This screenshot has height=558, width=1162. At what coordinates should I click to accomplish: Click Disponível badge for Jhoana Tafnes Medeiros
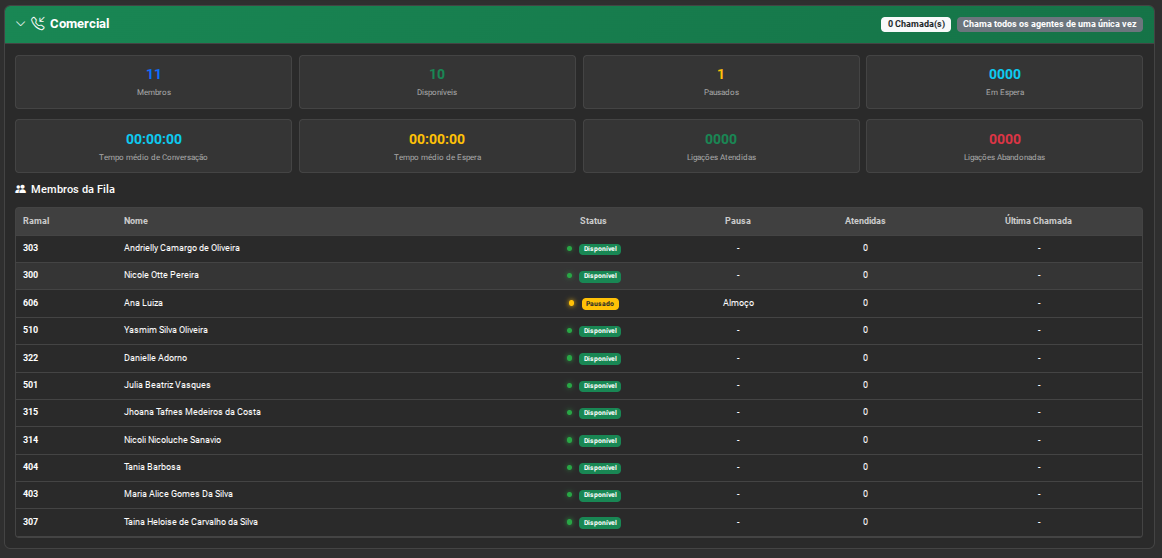point(600,413)
